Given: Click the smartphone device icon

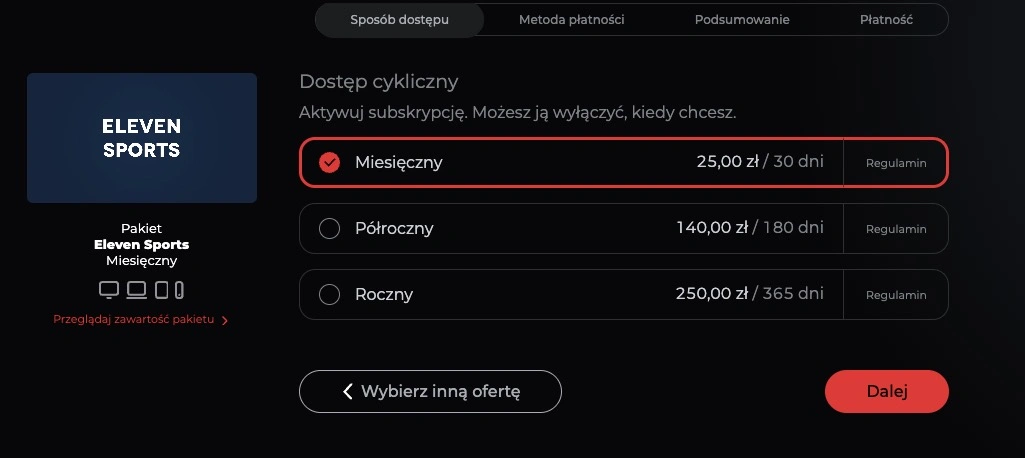Looking at the screenshot, I should (179, 290).
